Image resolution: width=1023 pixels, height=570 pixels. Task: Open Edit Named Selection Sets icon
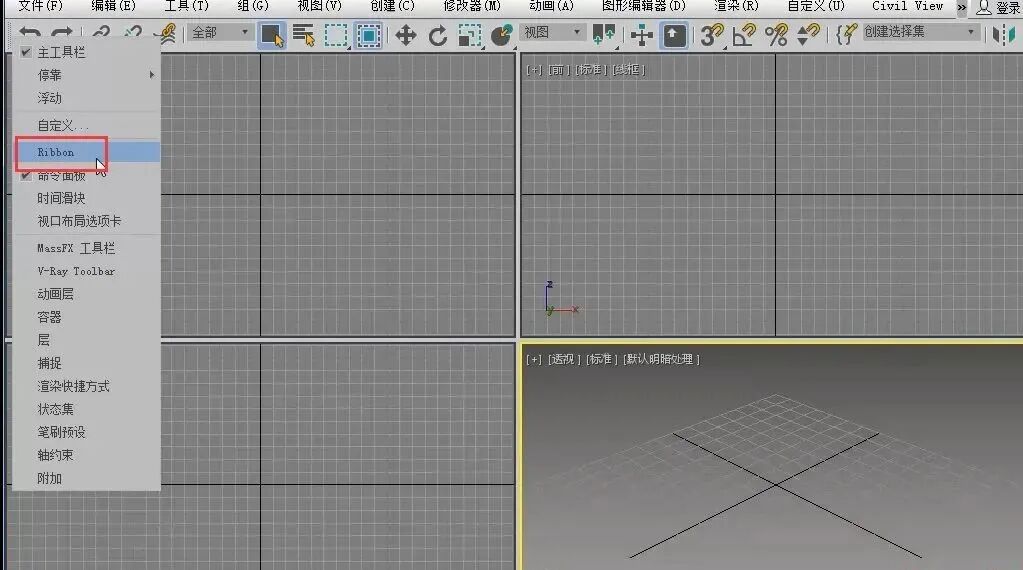coord(846,34)
